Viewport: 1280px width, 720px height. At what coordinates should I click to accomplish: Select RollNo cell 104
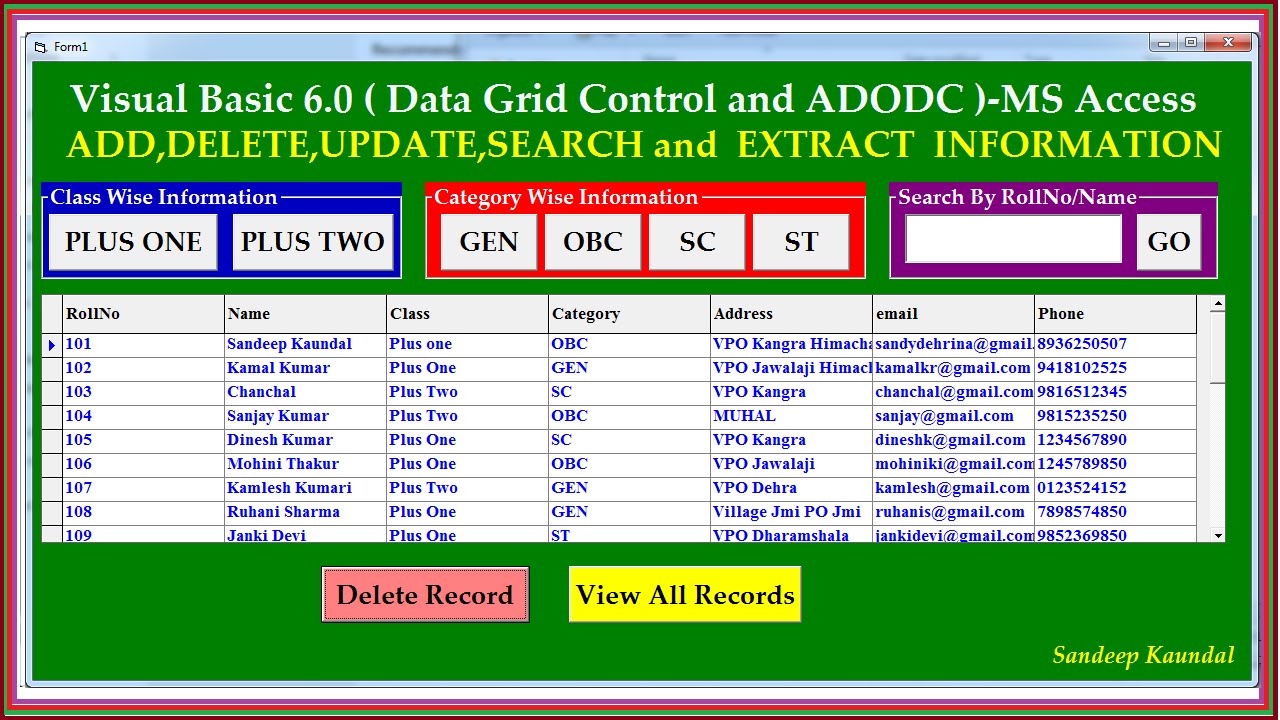tap(143, 416)
